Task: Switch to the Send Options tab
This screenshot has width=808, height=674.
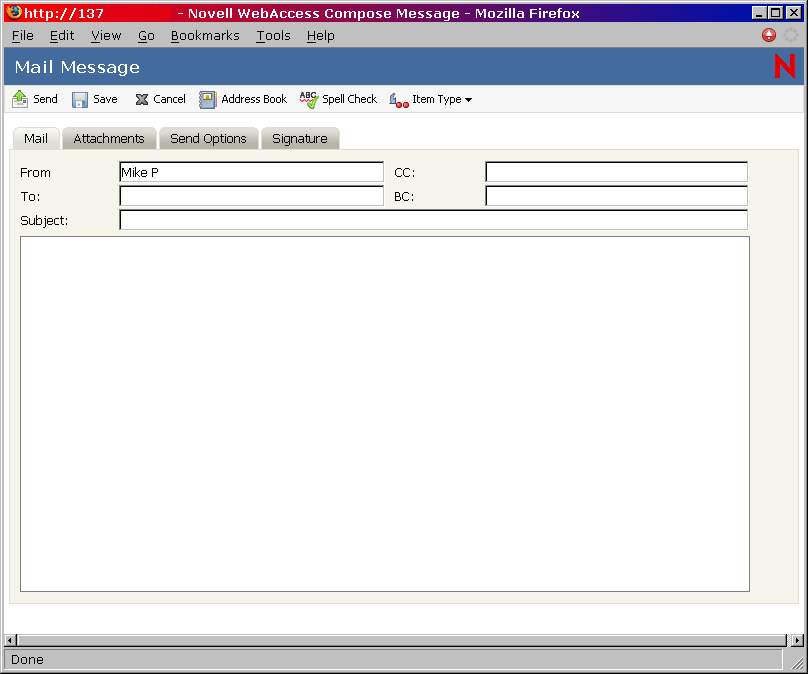Action: tap(208, 139)
